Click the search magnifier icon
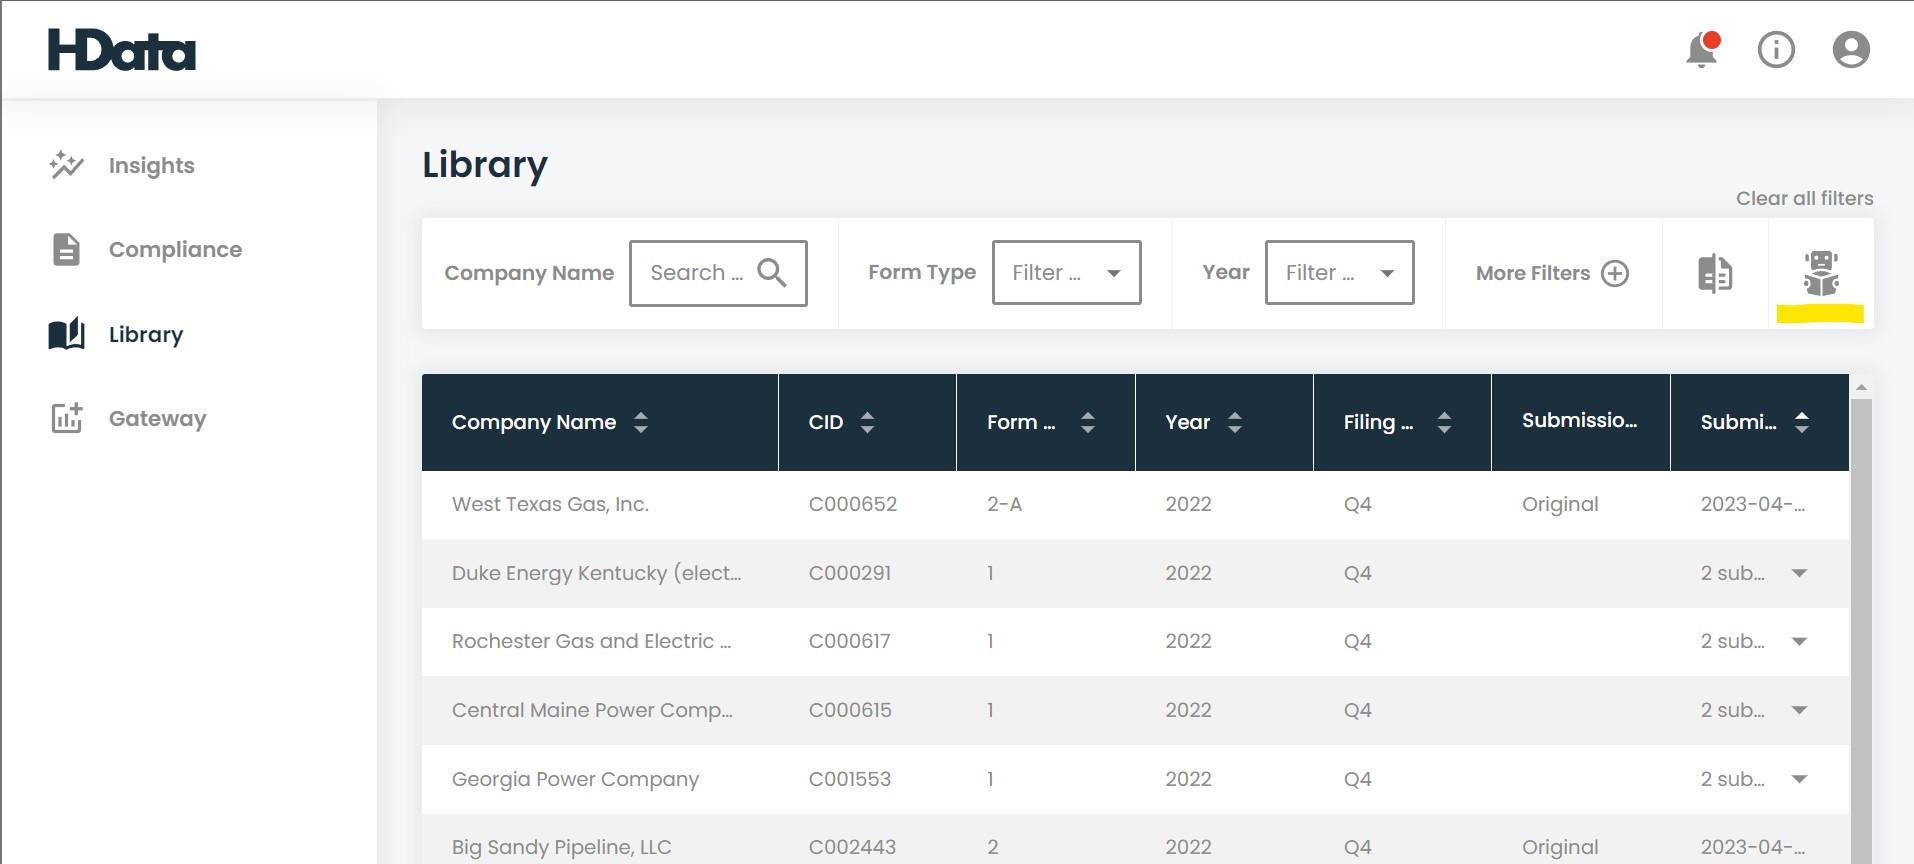This screenshot has height=864, width=1914. coord(771,272)
